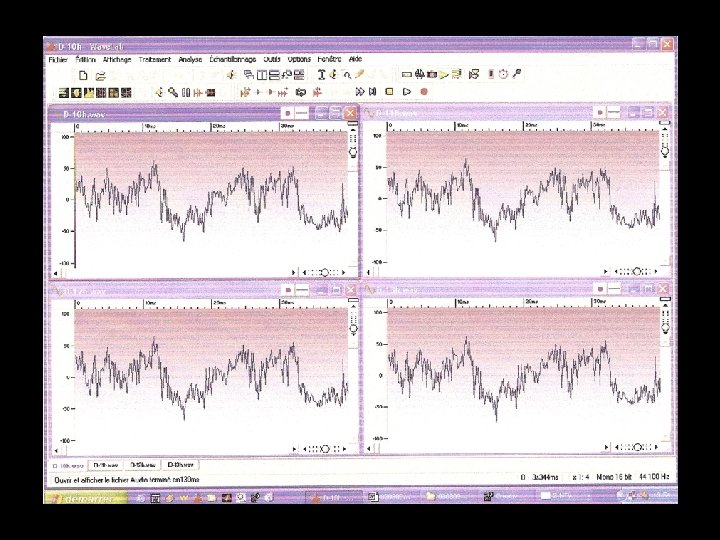
Task: Click the horizontal zoom wheel in the upper-right wave window
Action: (x=636, y=272)
